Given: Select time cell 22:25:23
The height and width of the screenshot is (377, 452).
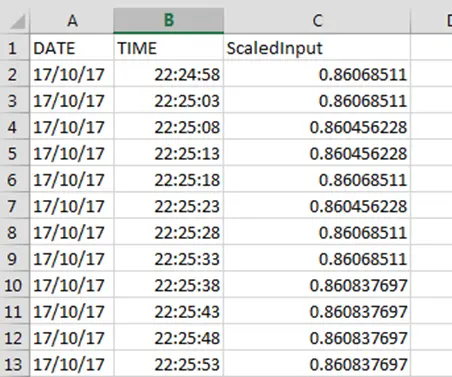Looking at the screenshot, I should 169,206.
